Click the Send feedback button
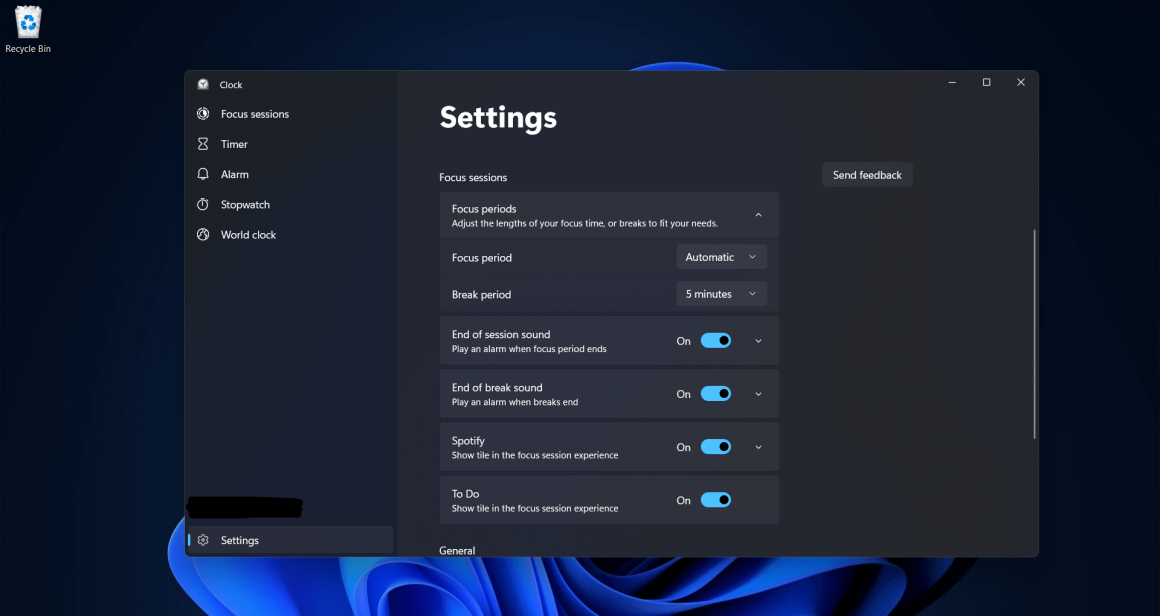This screenshot has height=616, width=1160. [866, 174]
